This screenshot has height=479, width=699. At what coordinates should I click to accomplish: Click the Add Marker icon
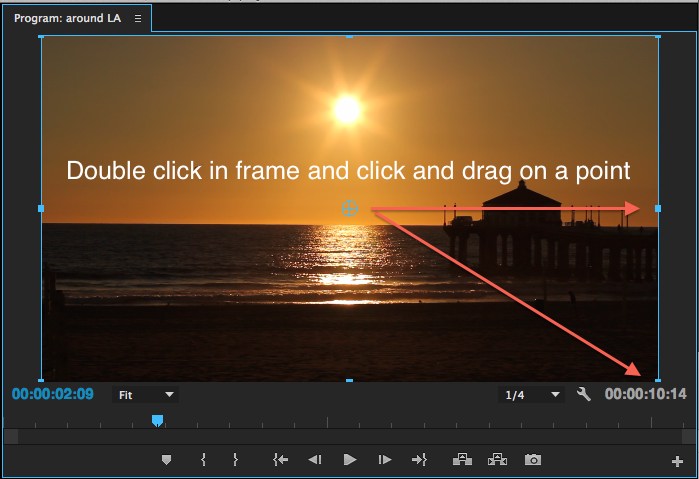[x=166, y=460]
